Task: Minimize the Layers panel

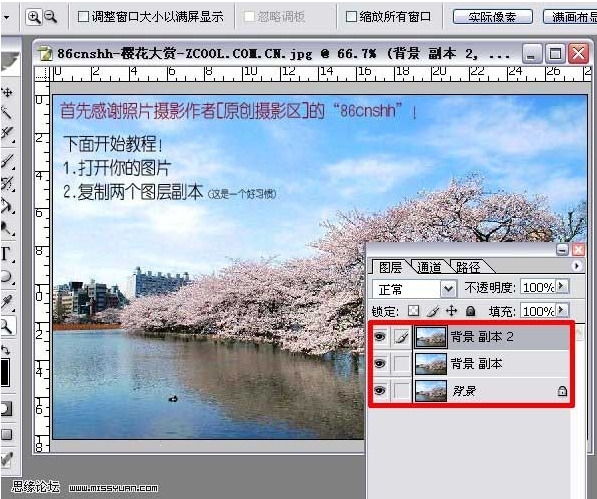Action: (562, 250)
